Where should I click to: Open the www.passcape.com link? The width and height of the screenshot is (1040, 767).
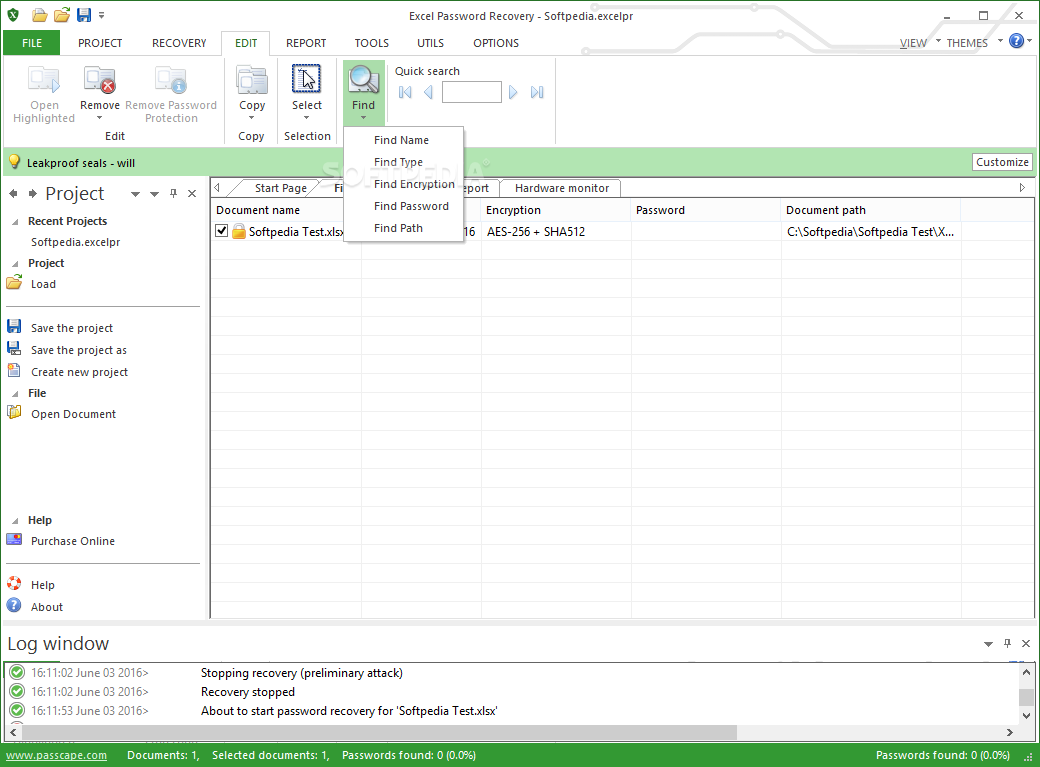click(56, 755)
